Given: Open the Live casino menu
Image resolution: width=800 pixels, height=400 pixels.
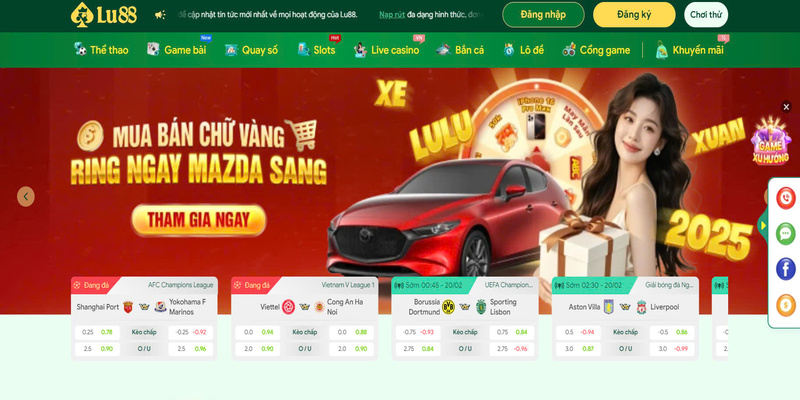Looking at the screenshot, I should (x=388, y=50).
